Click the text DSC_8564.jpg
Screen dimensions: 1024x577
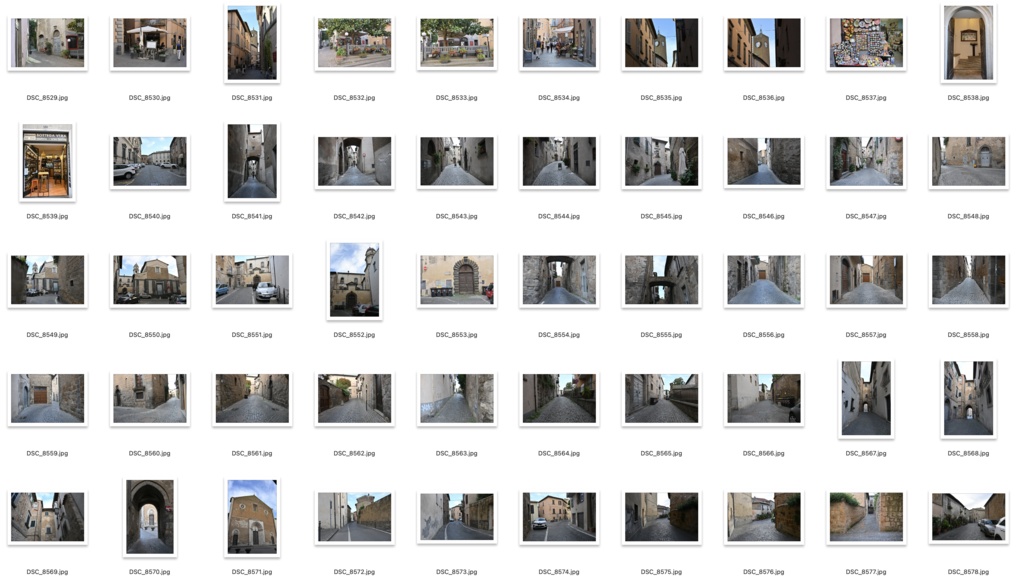559,454
